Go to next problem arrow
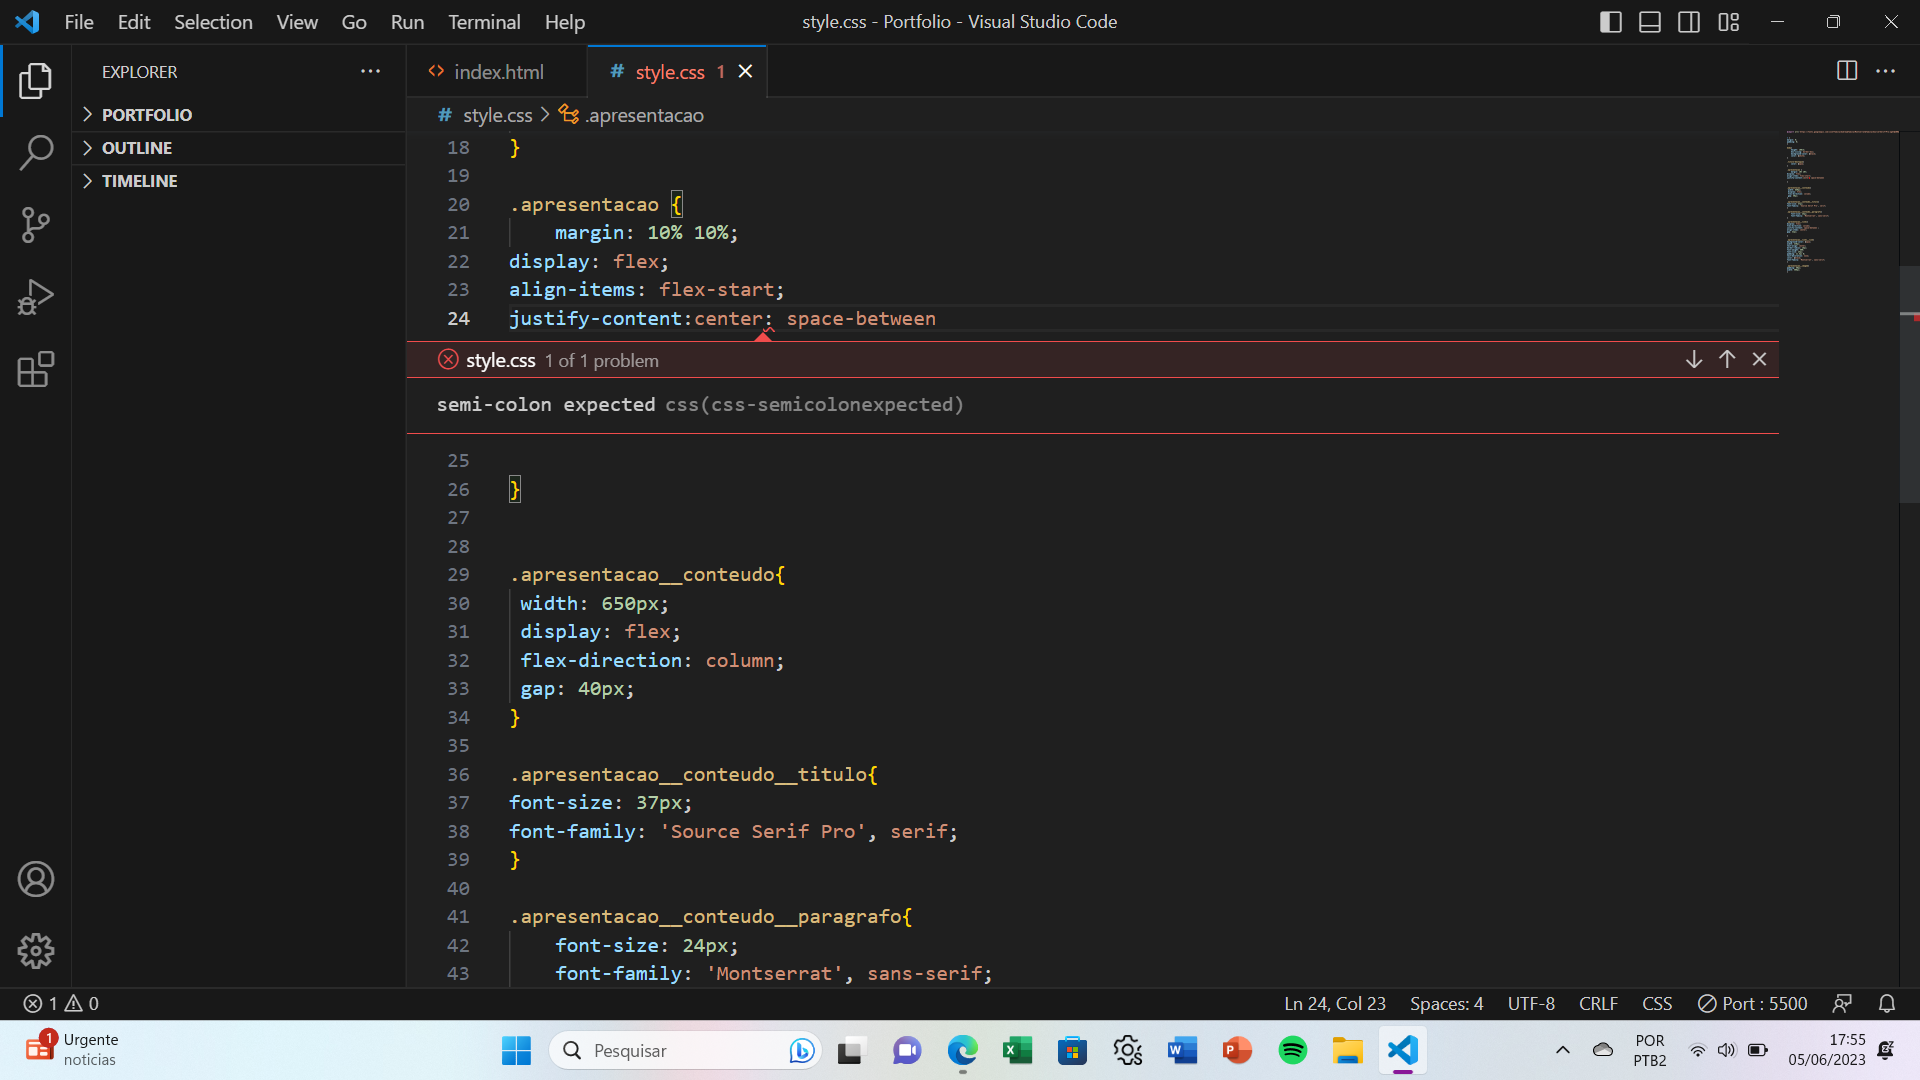 tap(1694, 359)
